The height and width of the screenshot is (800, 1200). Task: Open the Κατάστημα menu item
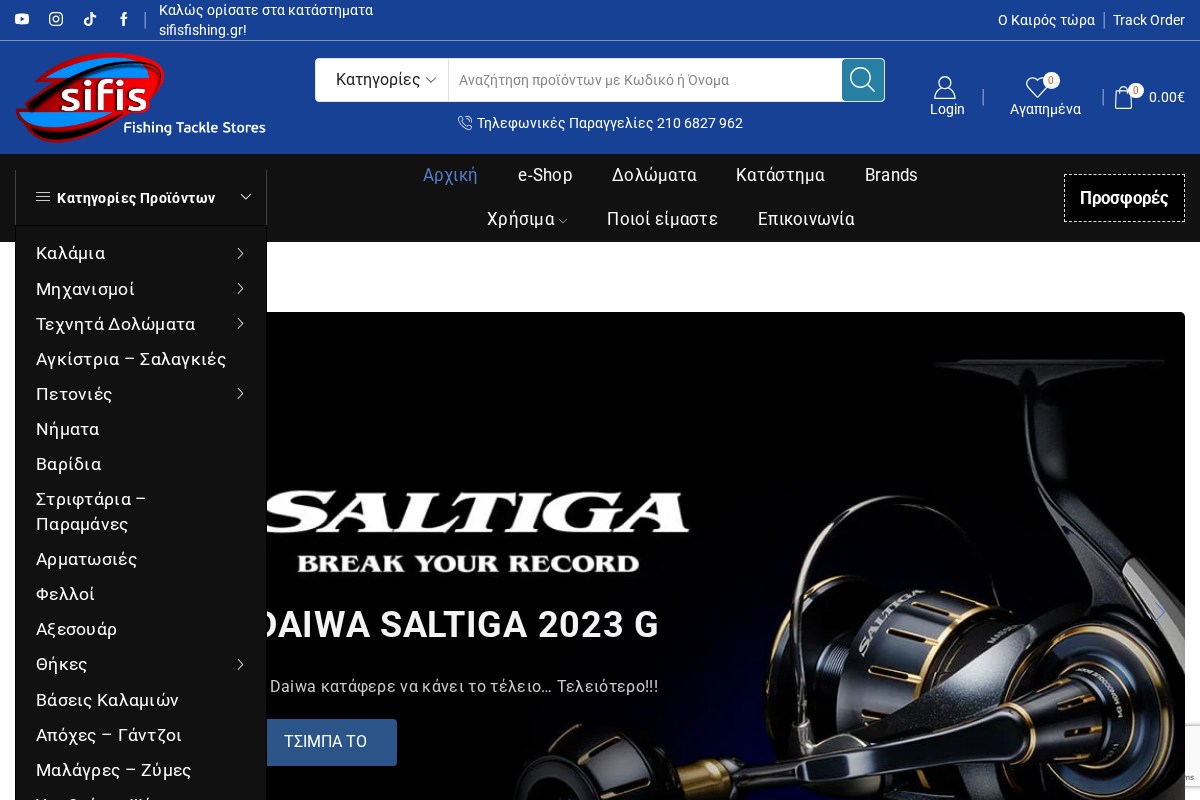(x=780, y=175)
